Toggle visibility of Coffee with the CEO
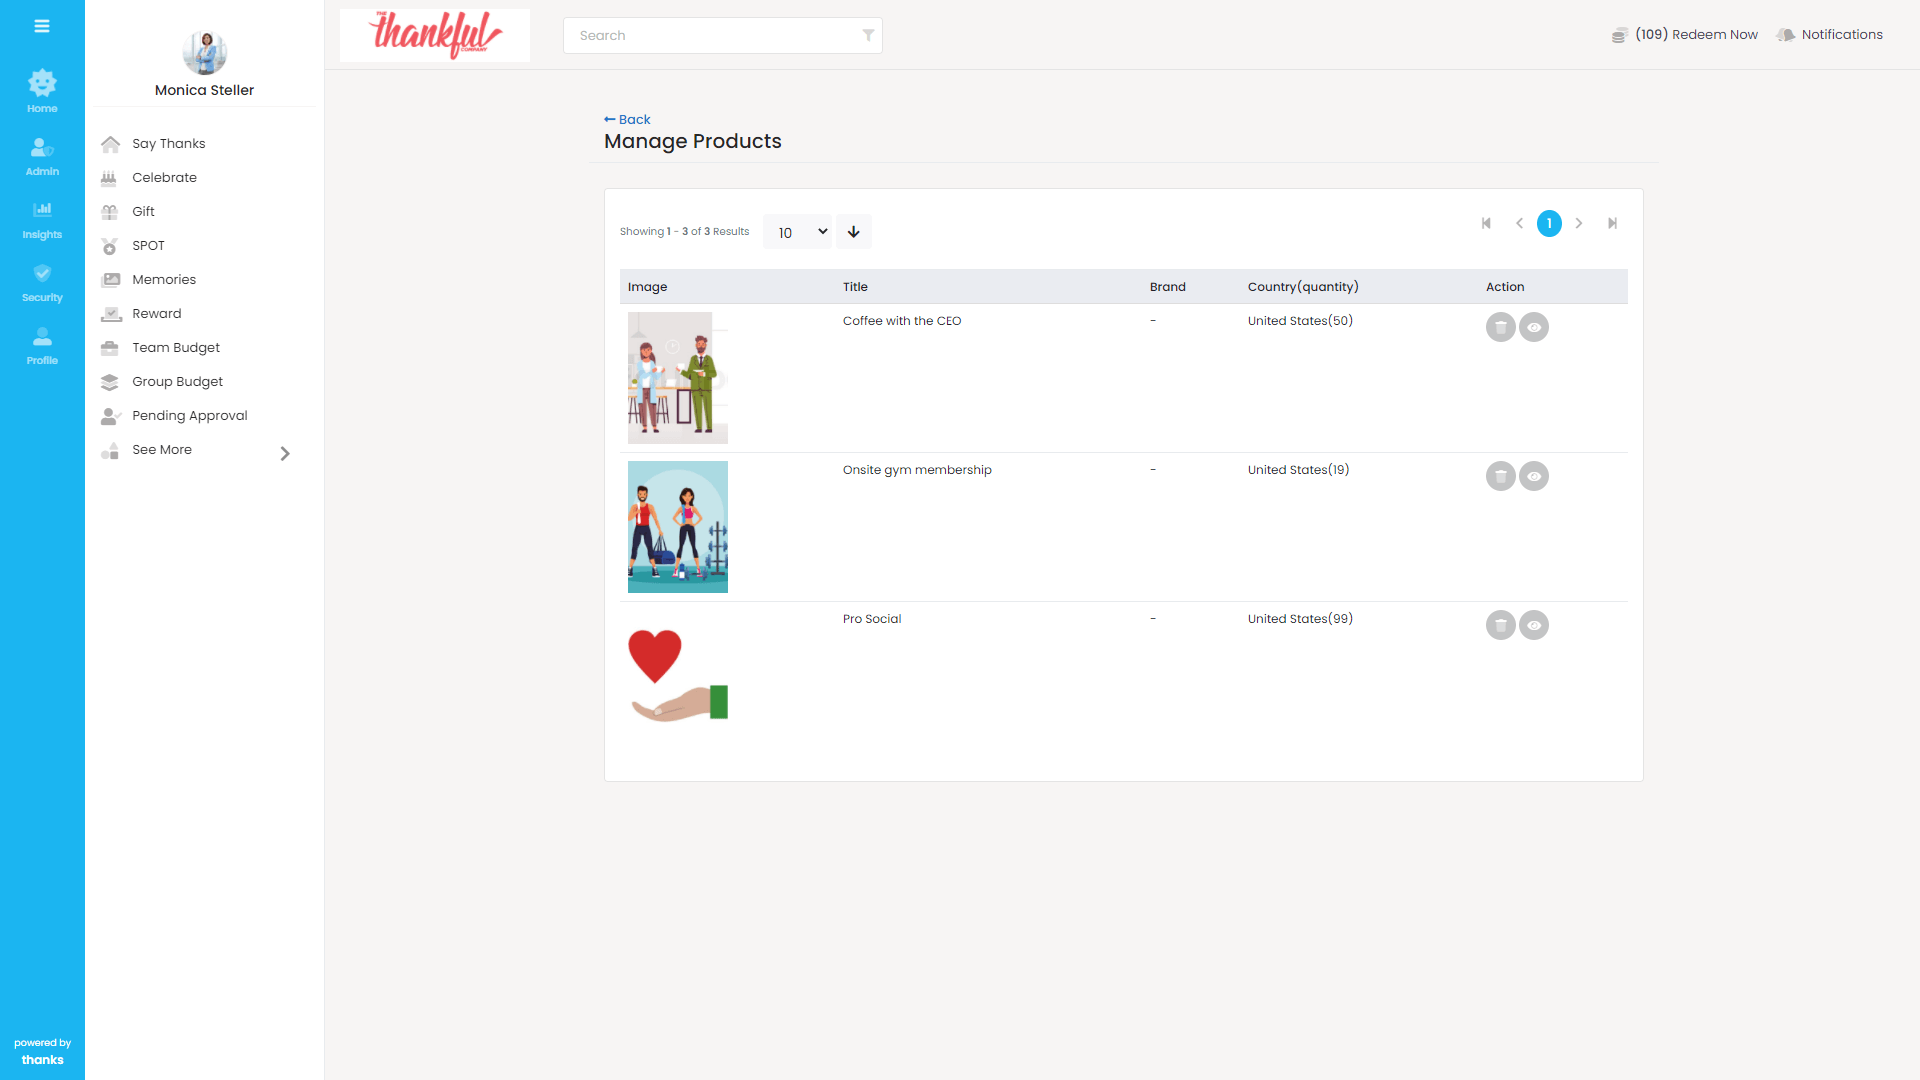The image size is (1920, 1080). point(1534,327)
